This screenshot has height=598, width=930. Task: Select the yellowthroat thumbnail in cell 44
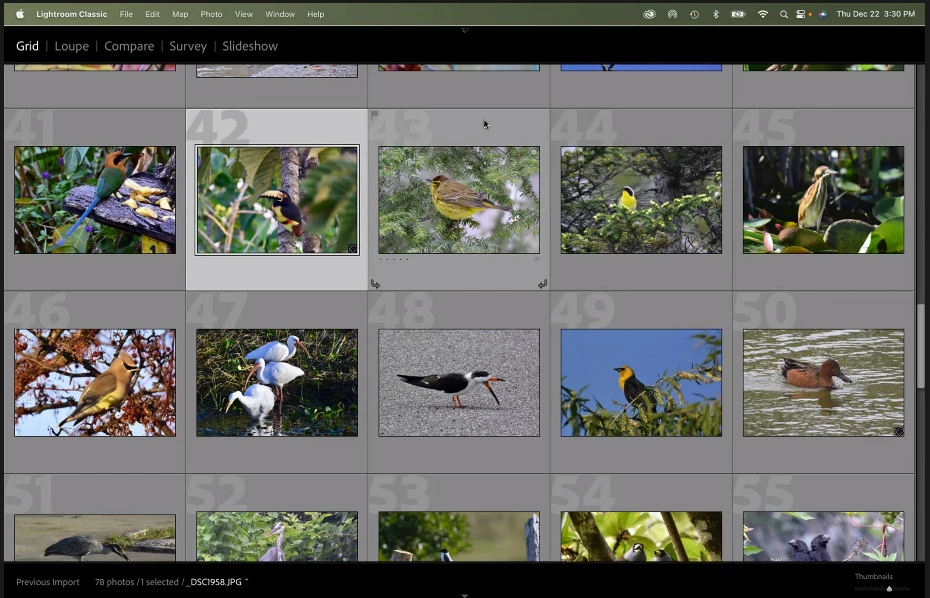(x=641, y=200)
